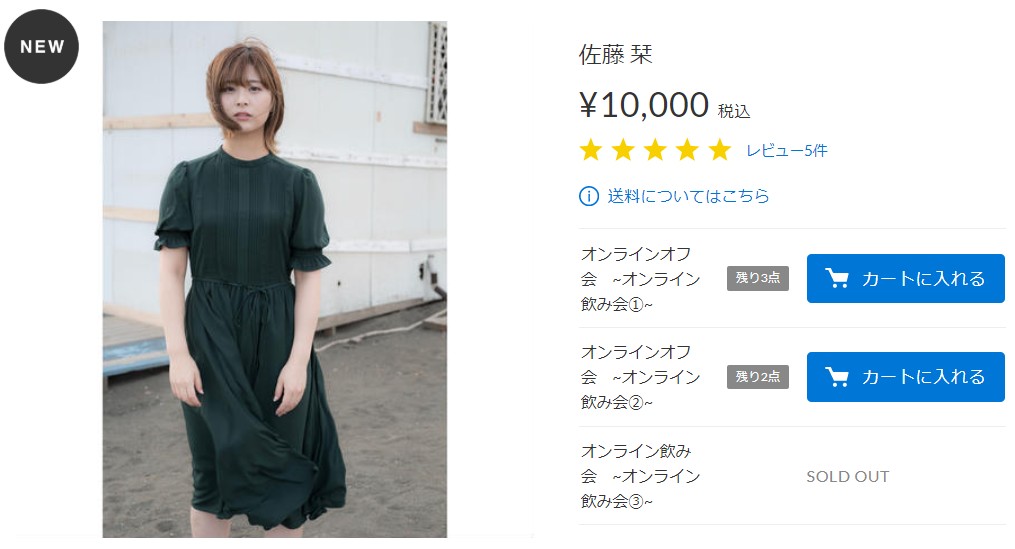Click the fourth yellow rating star
Viewport: 1015px width, 549px height.
[687, 150]
